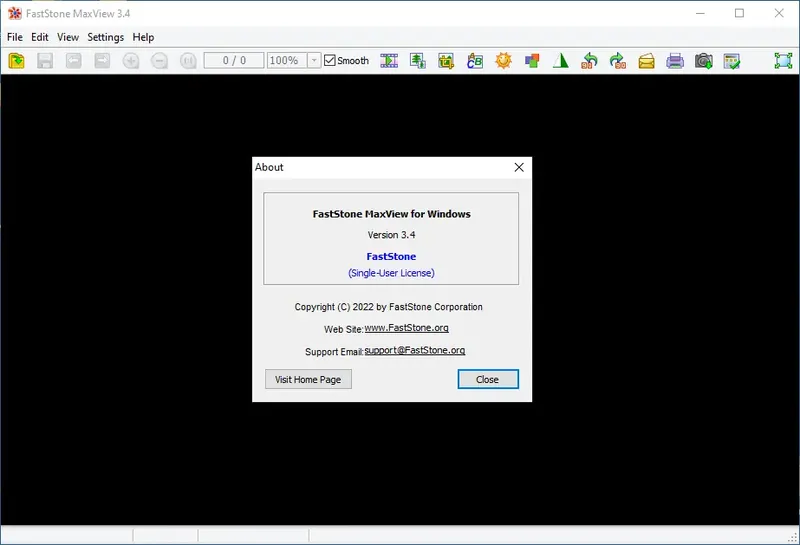Click the FastStone MaxView for Windows heading

[391, 214]
